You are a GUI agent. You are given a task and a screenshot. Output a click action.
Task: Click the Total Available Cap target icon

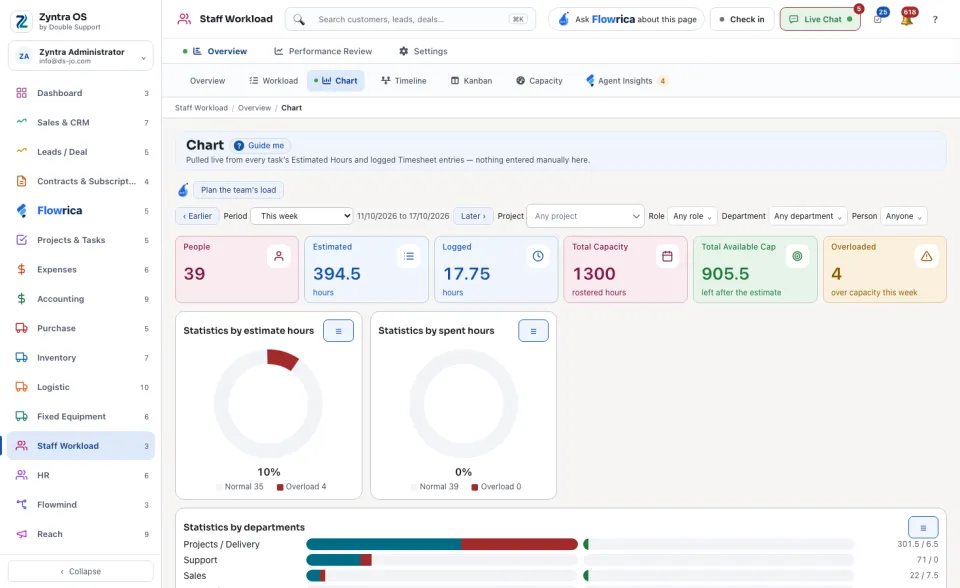[x=797, y=256]
